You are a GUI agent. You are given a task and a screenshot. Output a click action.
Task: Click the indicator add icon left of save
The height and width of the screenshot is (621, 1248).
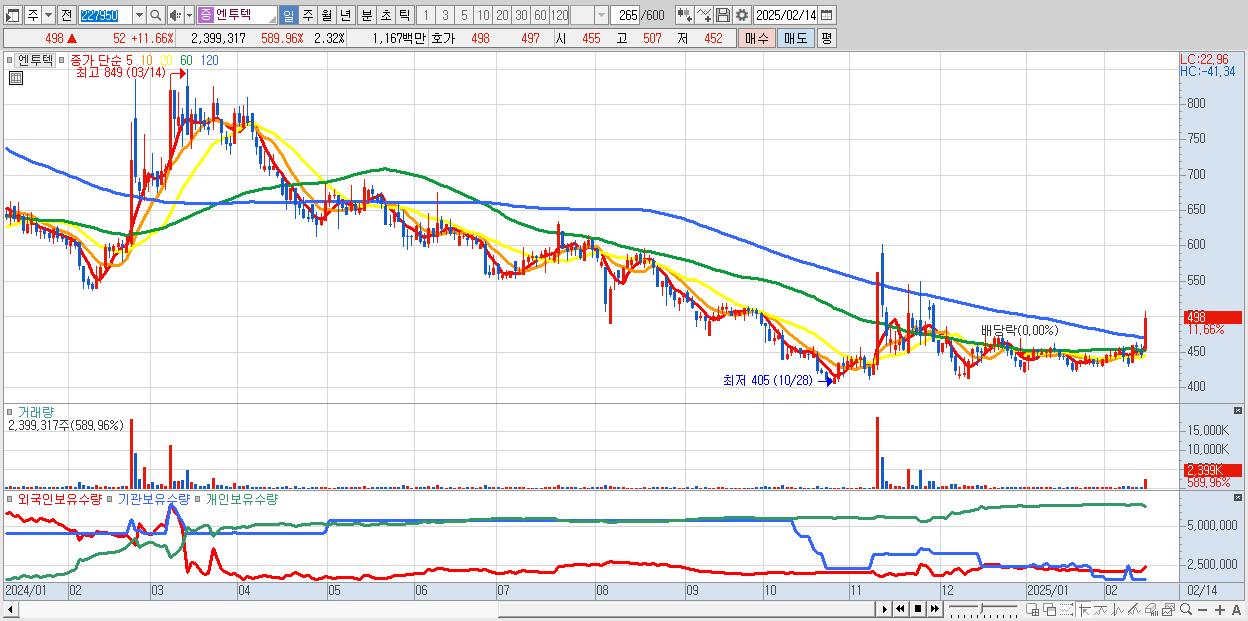click(684, 15)
